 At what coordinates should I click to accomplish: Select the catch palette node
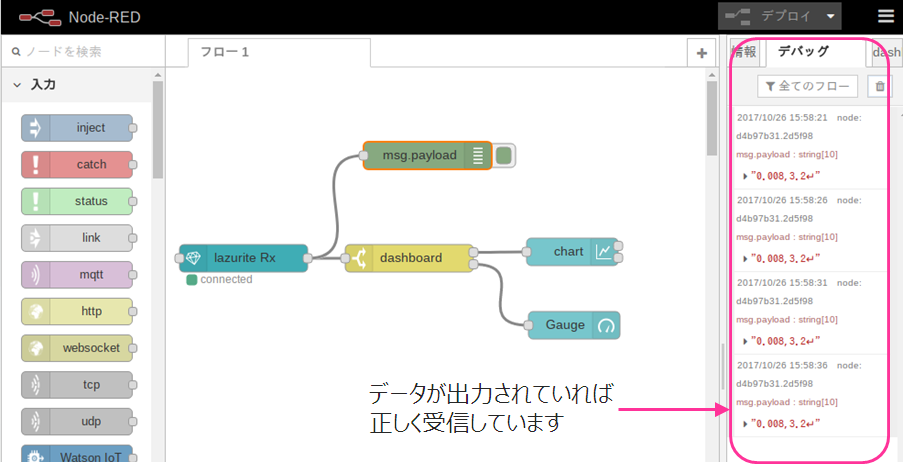coord(77,165)
